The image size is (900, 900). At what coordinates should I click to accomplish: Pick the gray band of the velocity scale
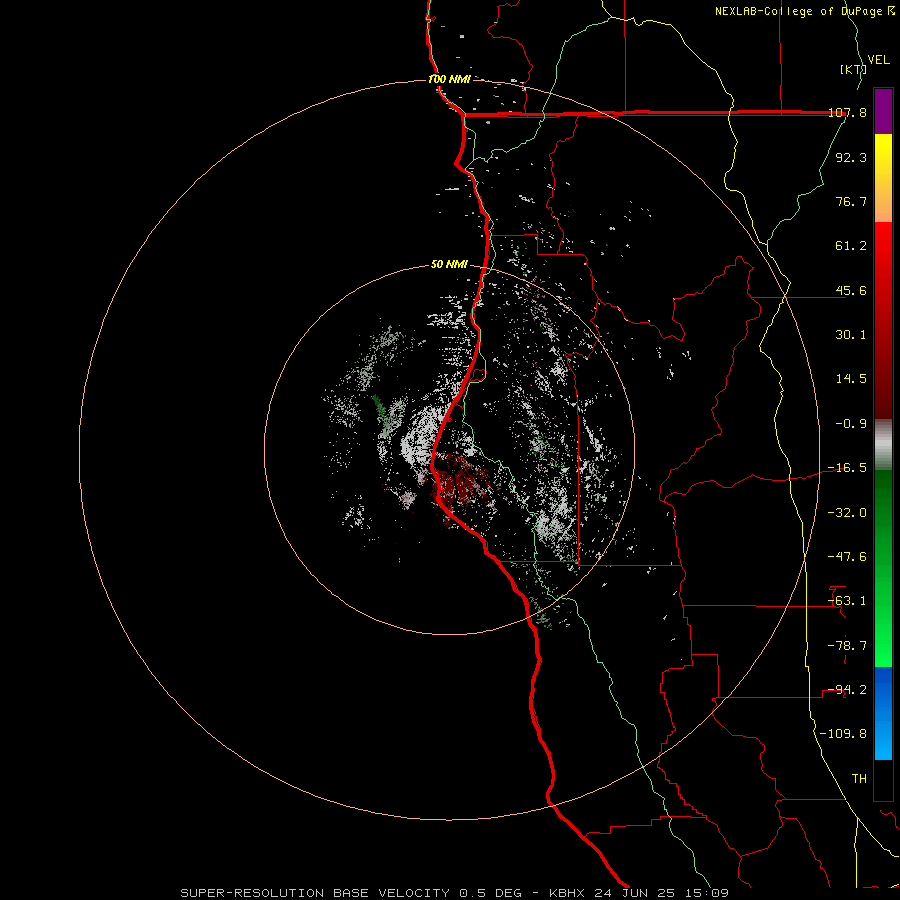click(883, 444)
